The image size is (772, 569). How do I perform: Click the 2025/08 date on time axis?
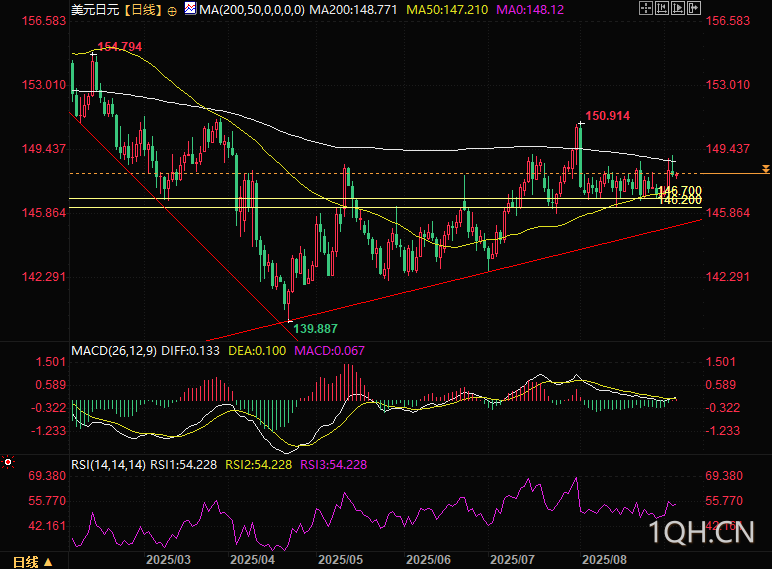pos(604,560)
